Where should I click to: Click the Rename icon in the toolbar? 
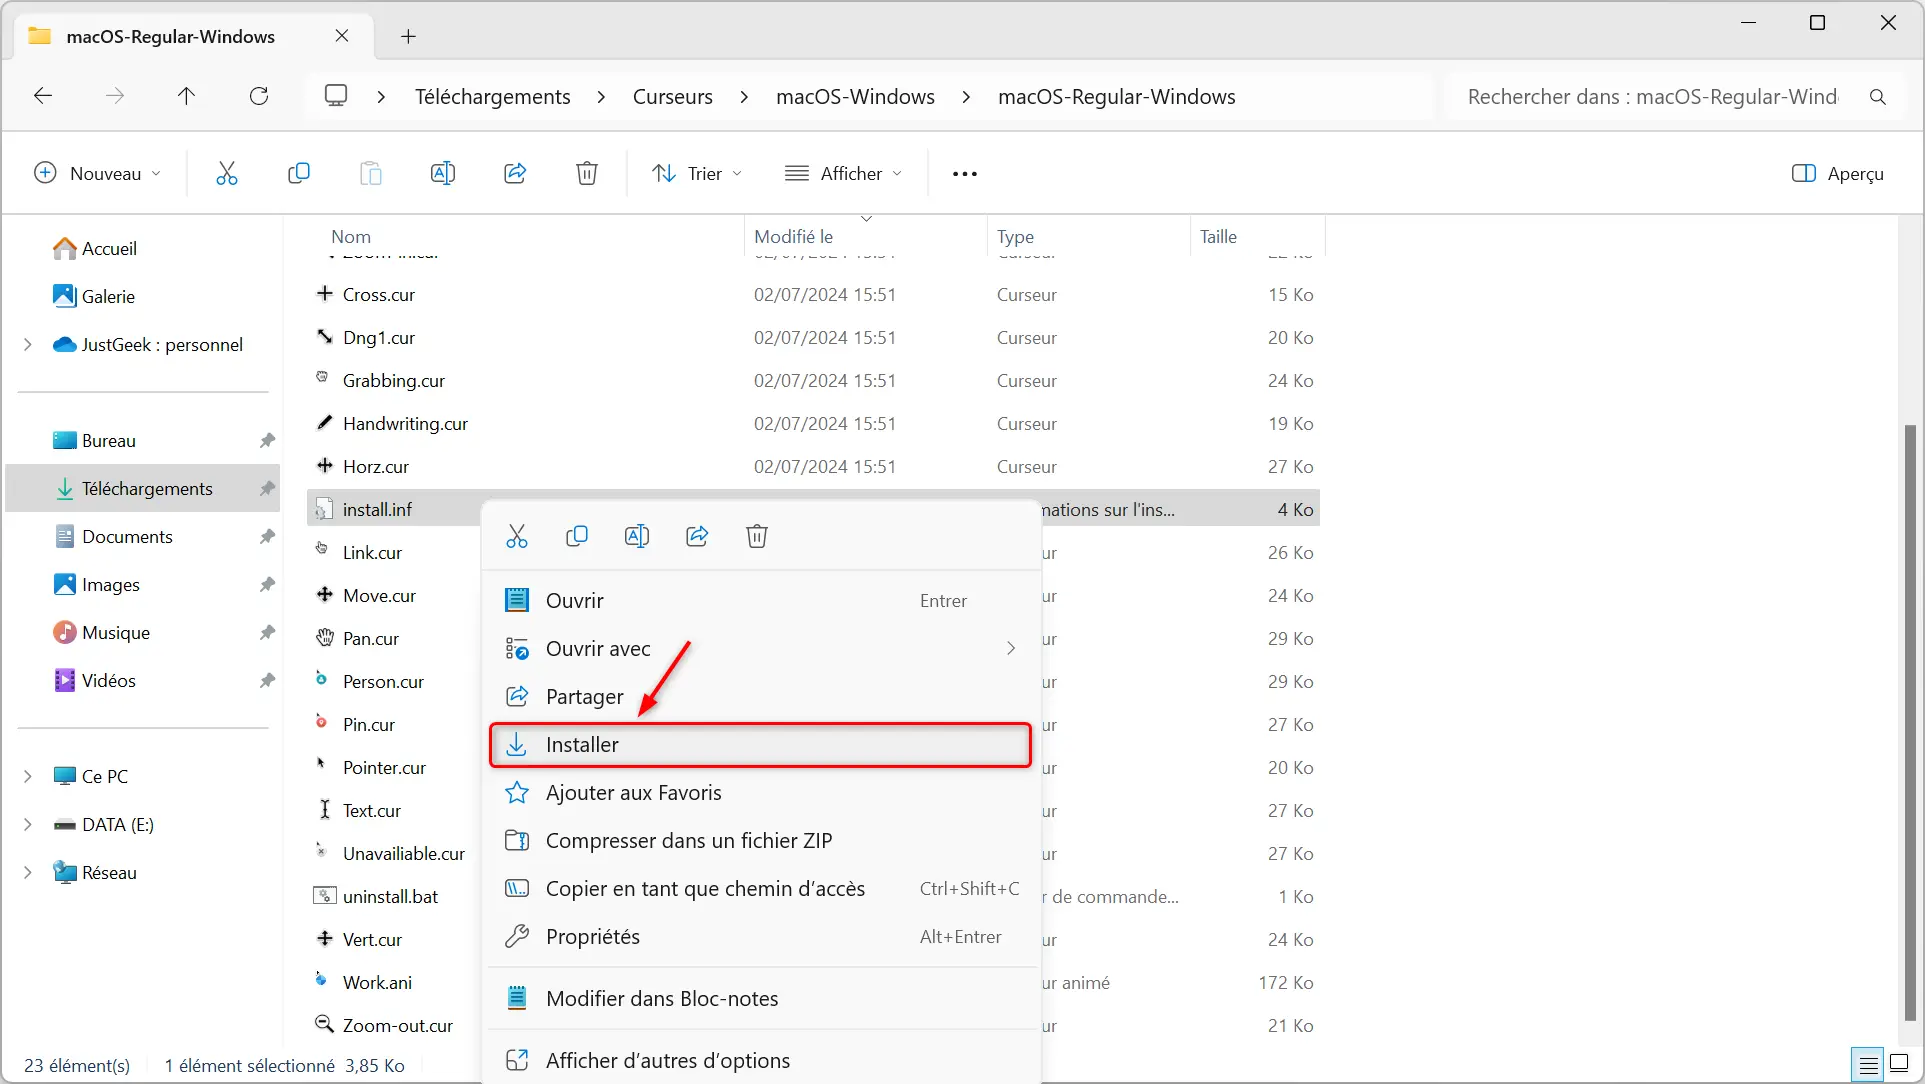[442, 173]
